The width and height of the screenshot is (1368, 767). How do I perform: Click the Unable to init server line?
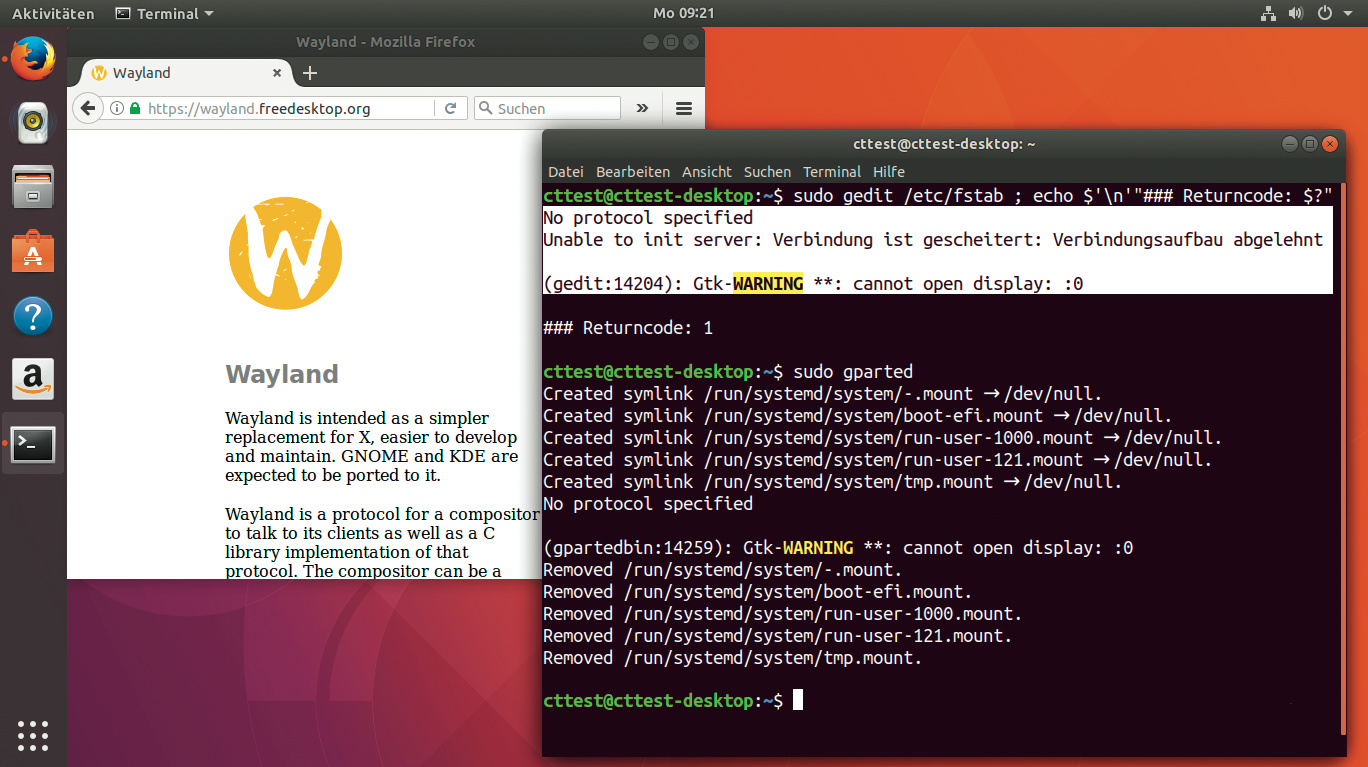pos(933,240)
